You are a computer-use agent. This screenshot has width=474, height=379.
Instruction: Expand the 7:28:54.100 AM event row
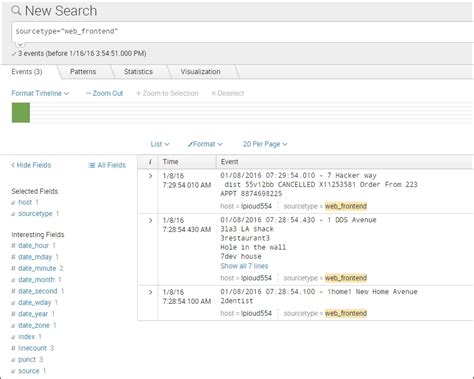[150, 292]
